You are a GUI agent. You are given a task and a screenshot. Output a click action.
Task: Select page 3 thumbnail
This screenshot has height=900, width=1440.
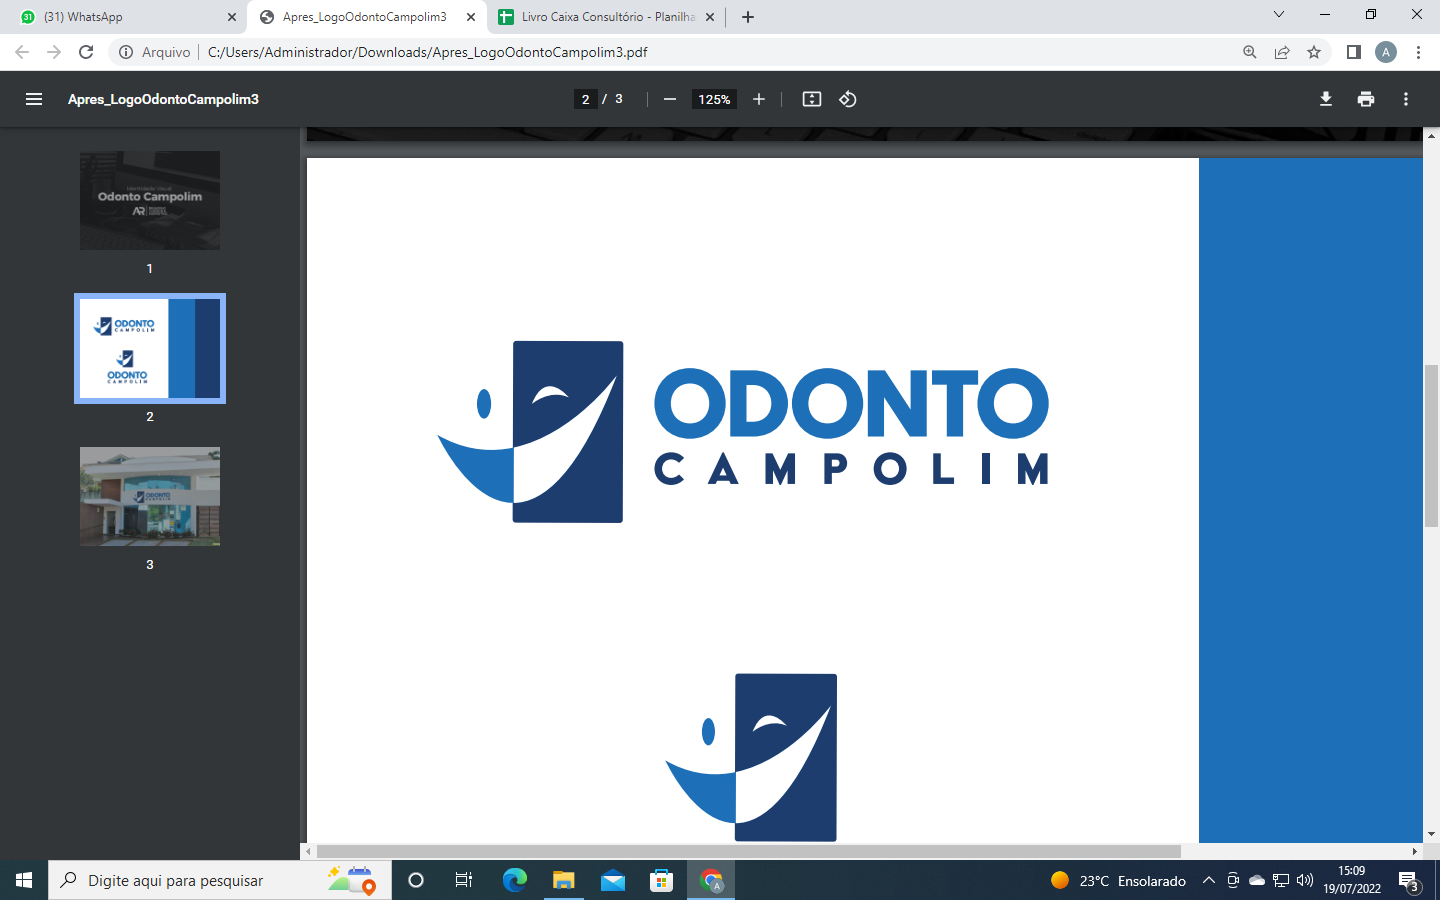tap(150, 496)
